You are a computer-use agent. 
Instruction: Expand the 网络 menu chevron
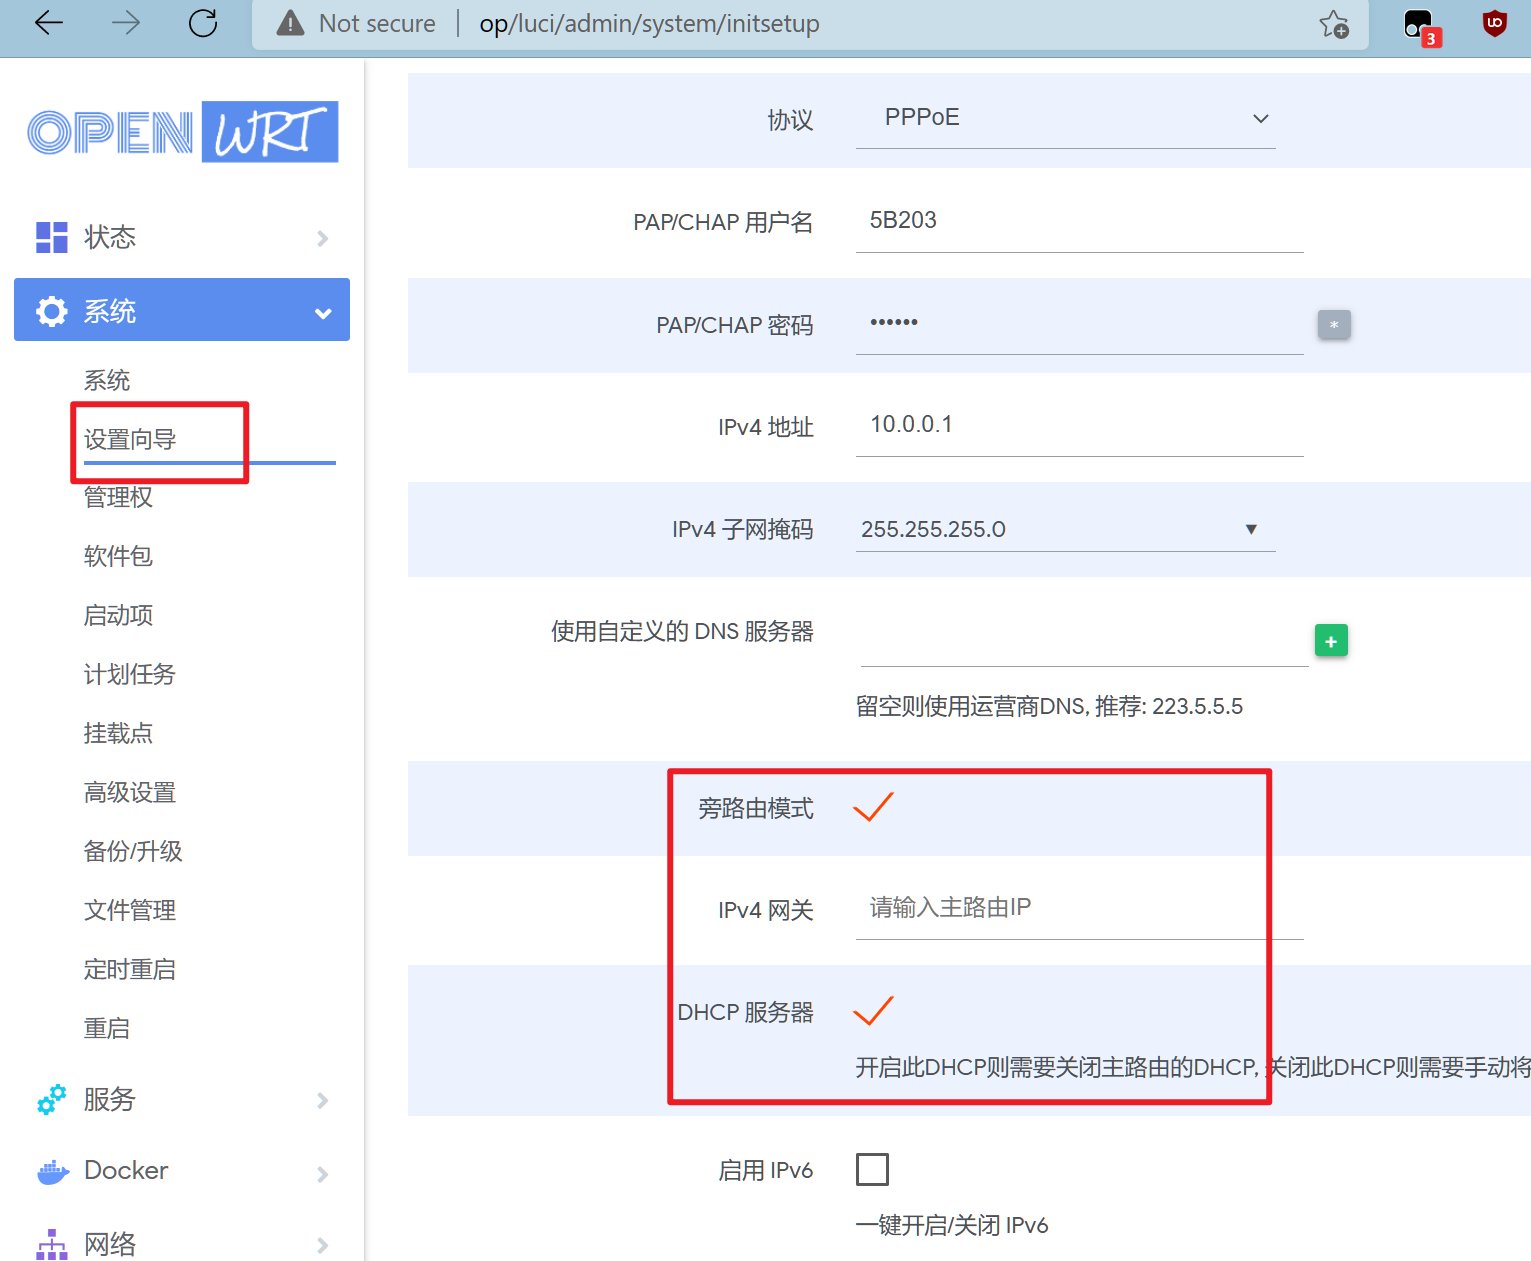(323, 1245)
